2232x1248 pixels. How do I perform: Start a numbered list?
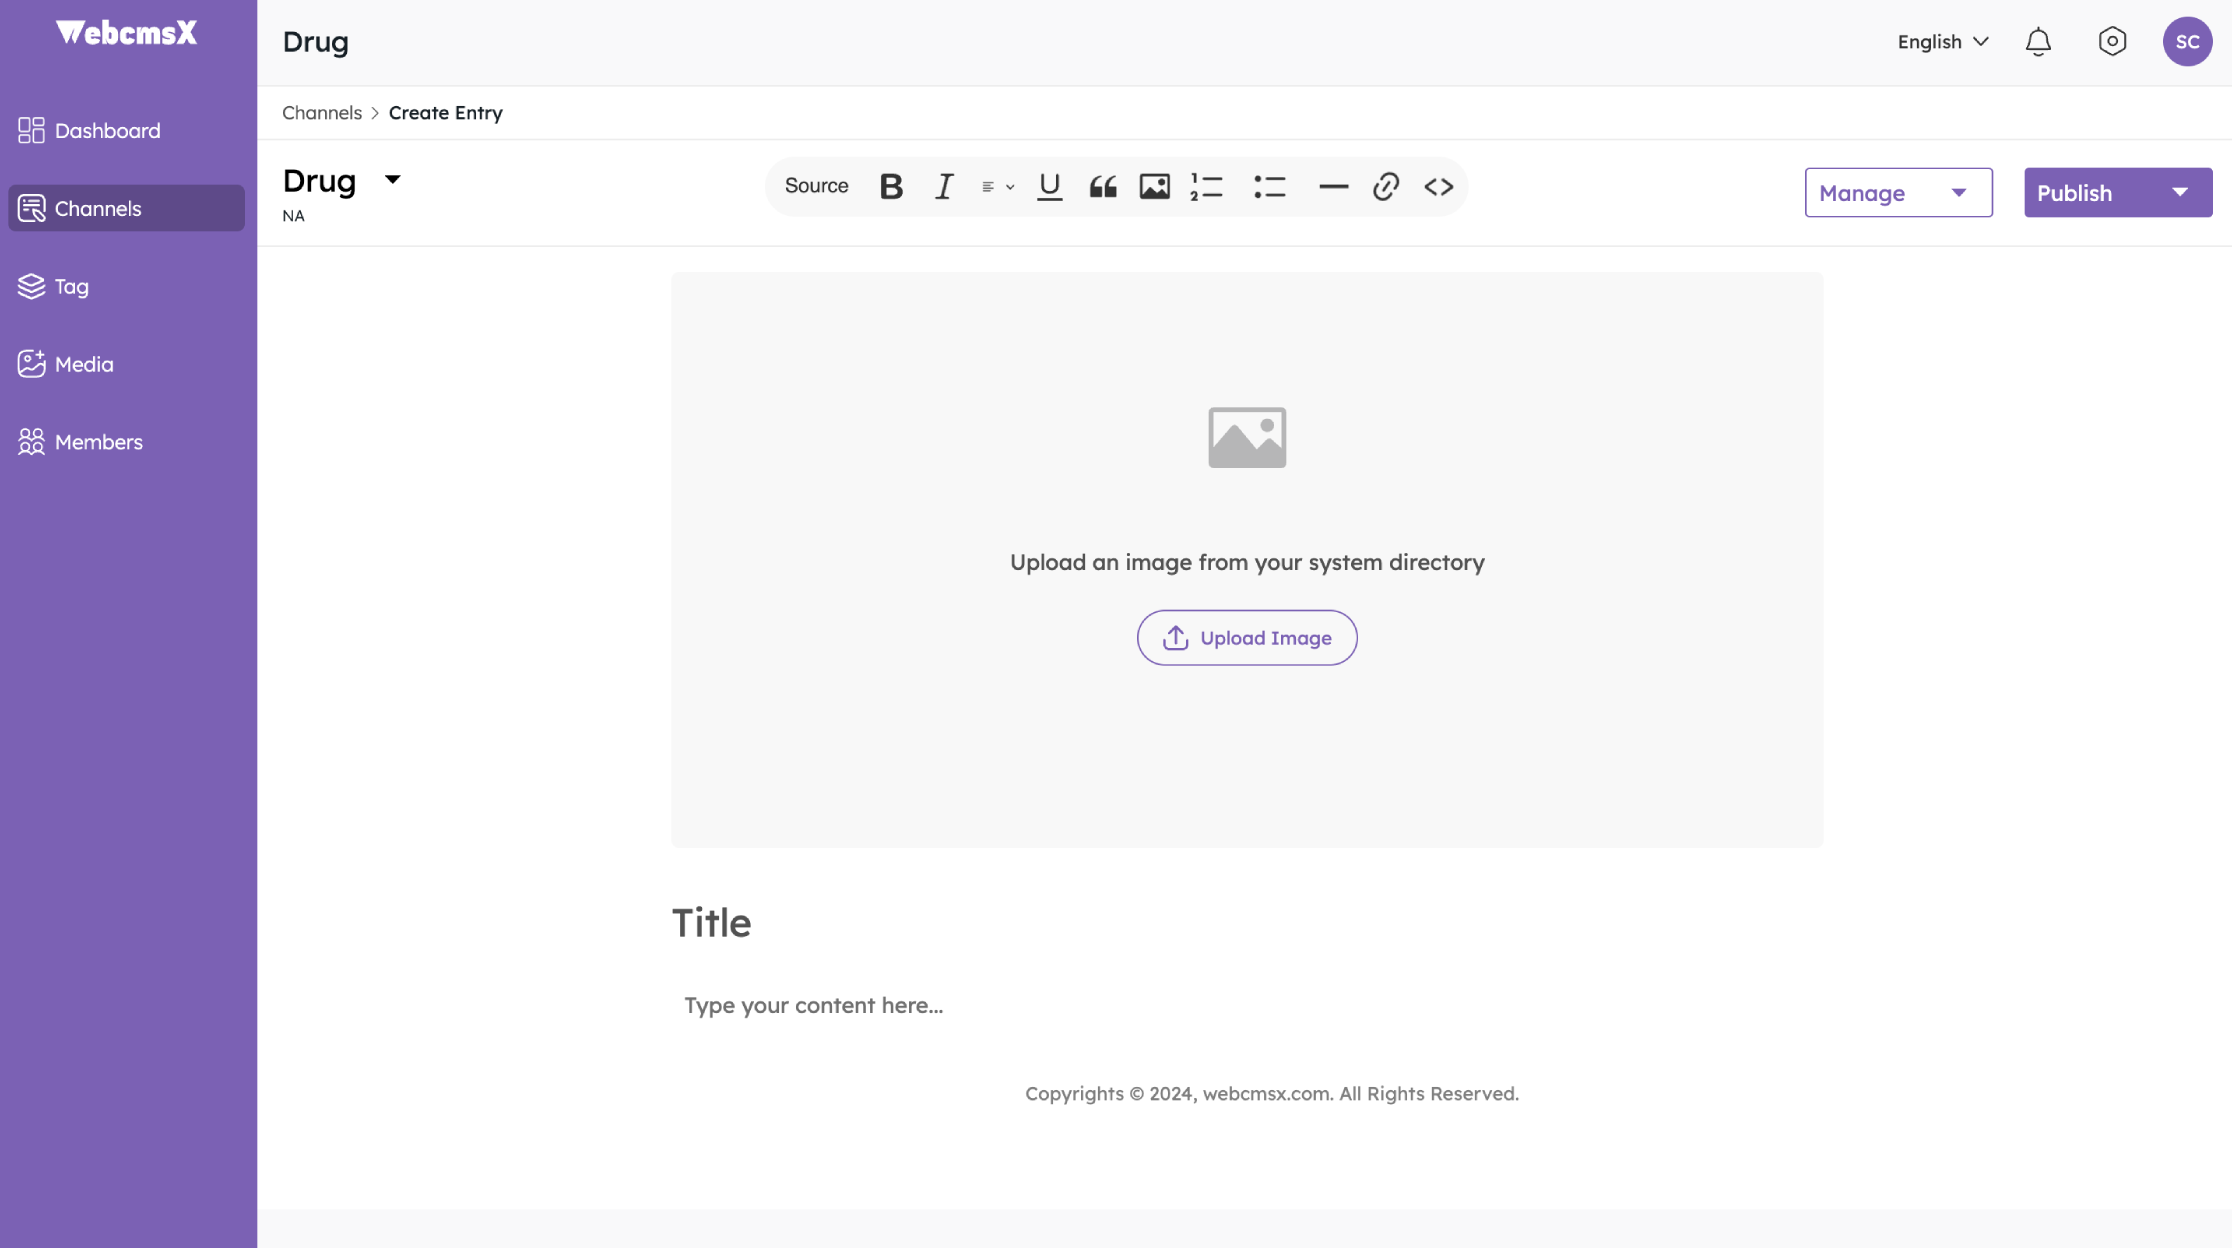(x=1207, y=187)
